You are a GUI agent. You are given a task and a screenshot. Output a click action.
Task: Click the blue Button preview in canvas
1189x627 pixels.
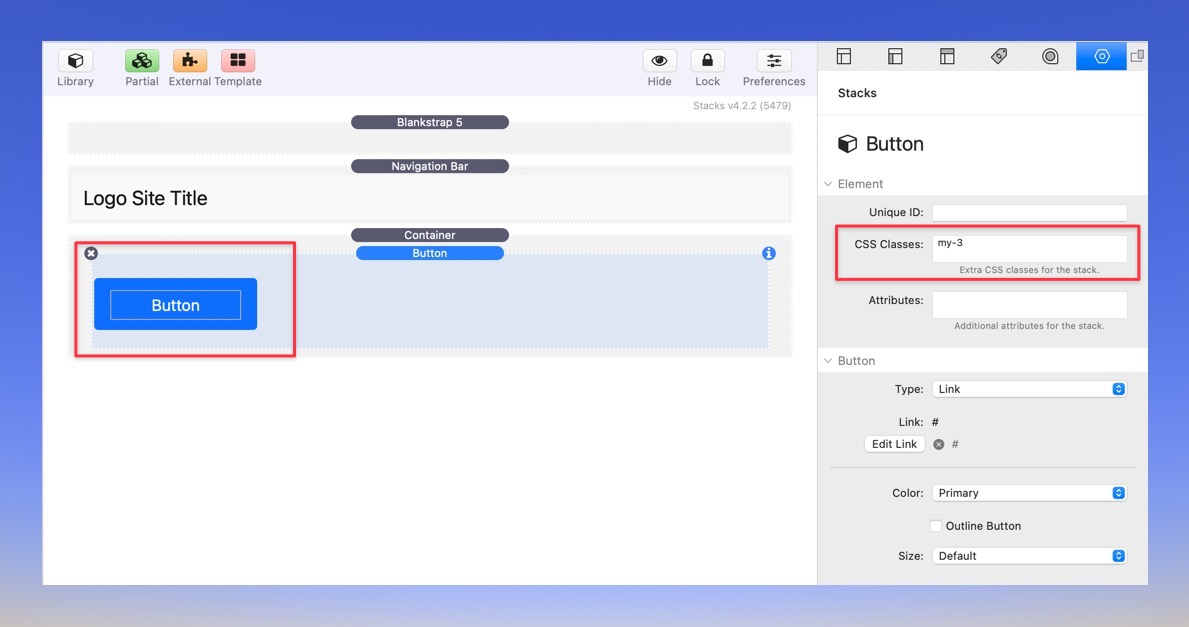pos(175,305)
